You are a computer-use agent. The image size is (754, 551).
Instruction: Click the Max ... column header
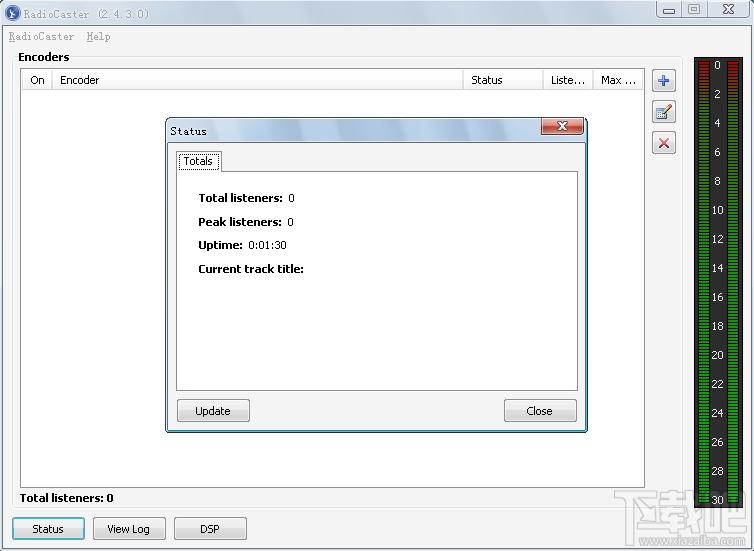point(618,80)
